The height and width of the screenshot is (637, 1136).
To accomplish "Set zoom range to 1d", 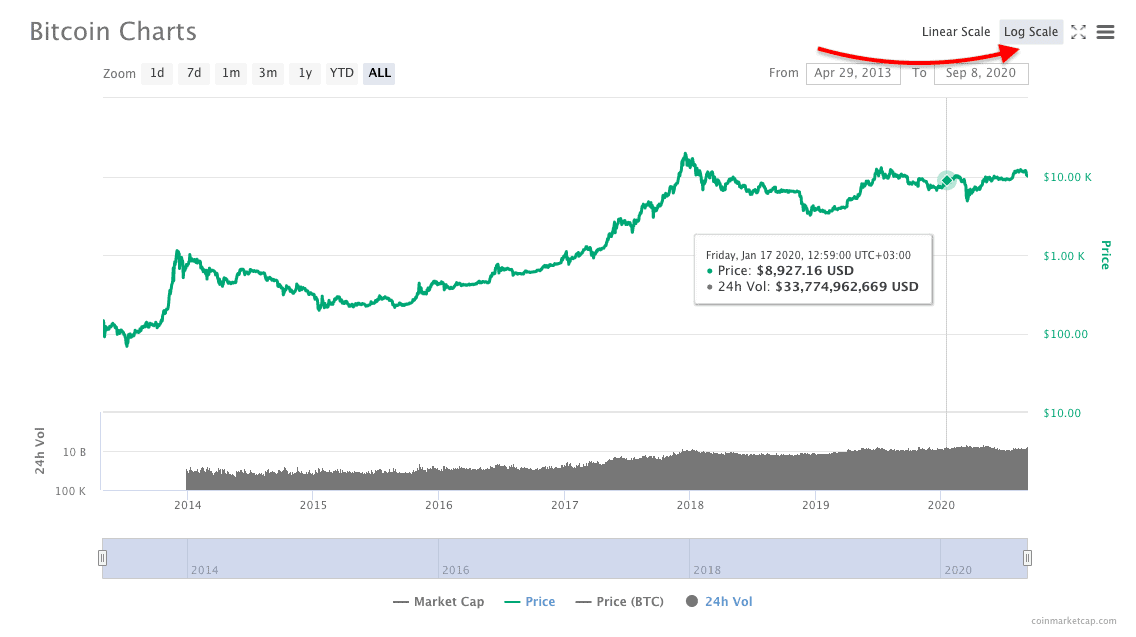I will click(157, 73).
